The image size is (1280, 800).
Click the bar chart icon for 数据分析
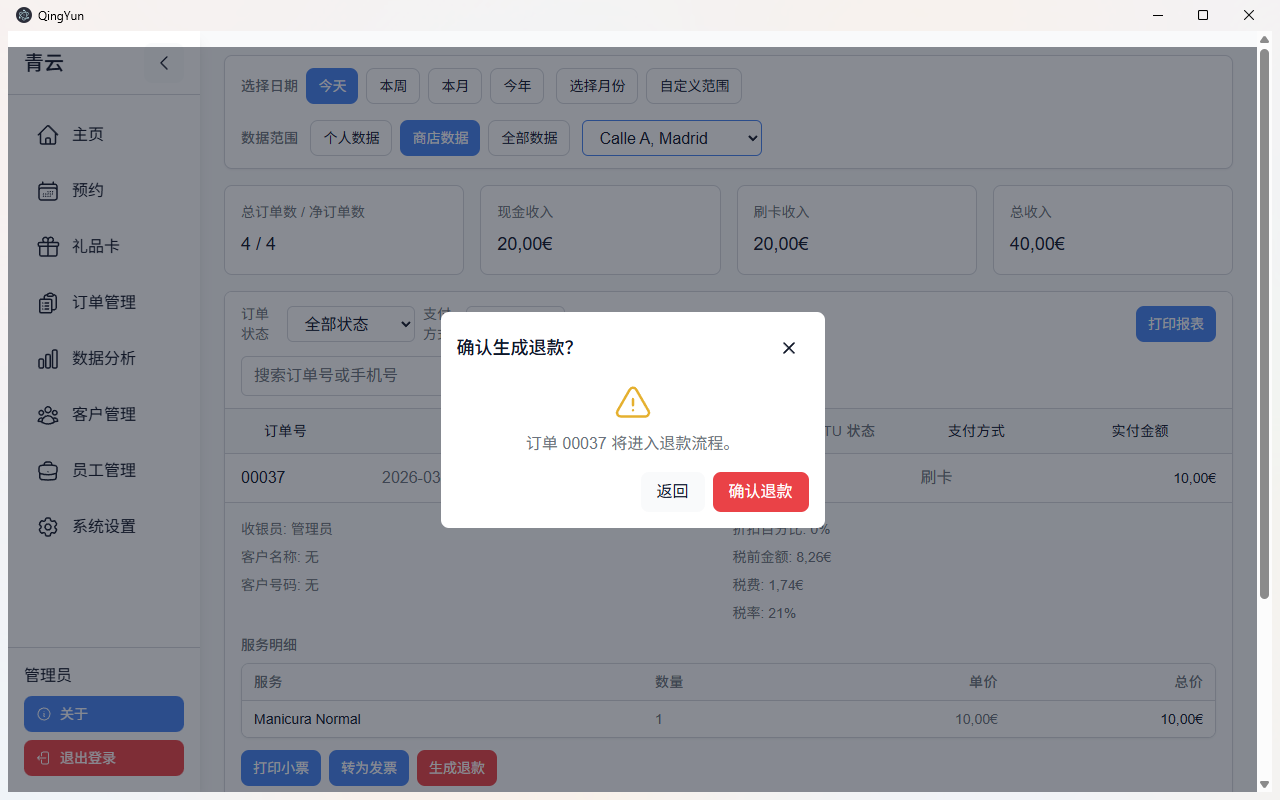[48, 359]
